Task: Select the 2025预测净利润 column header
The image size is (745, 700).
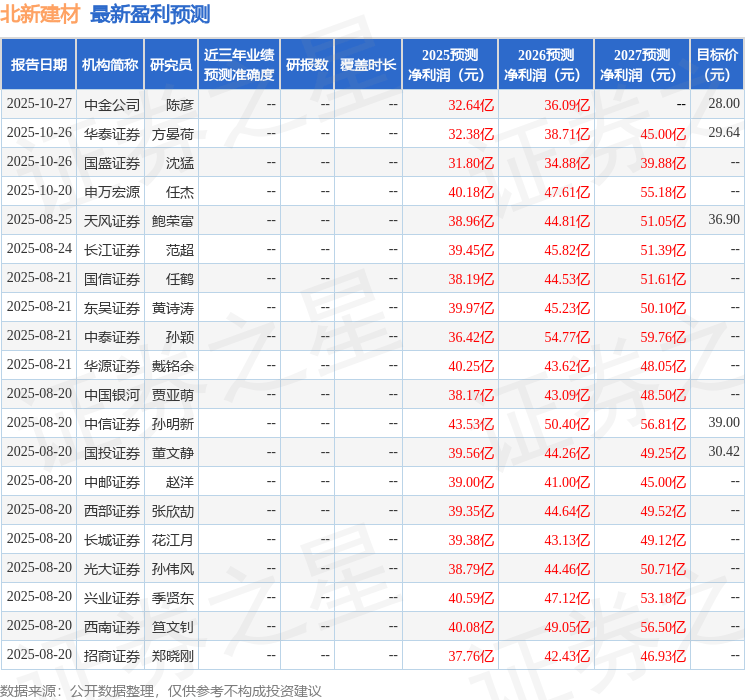Action: [450, 64]
